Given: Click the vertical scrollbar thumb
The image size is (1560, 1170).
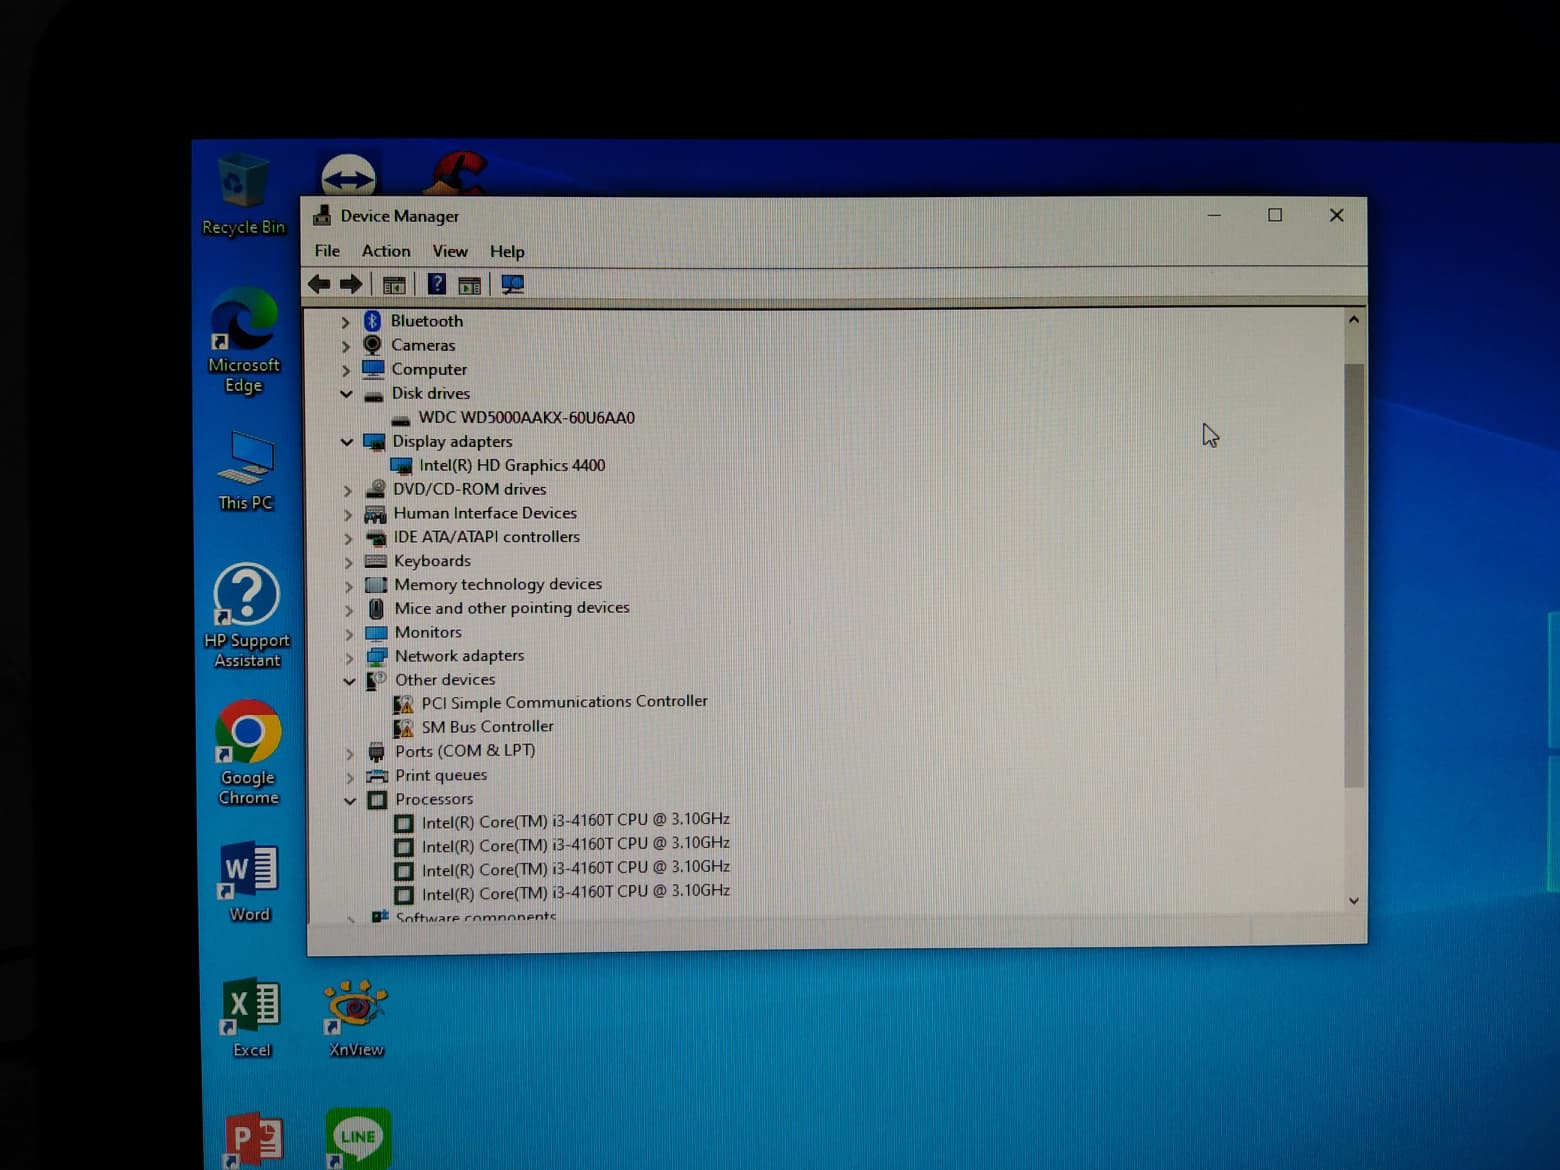Looking at the screenshot, I should 1354,576.
